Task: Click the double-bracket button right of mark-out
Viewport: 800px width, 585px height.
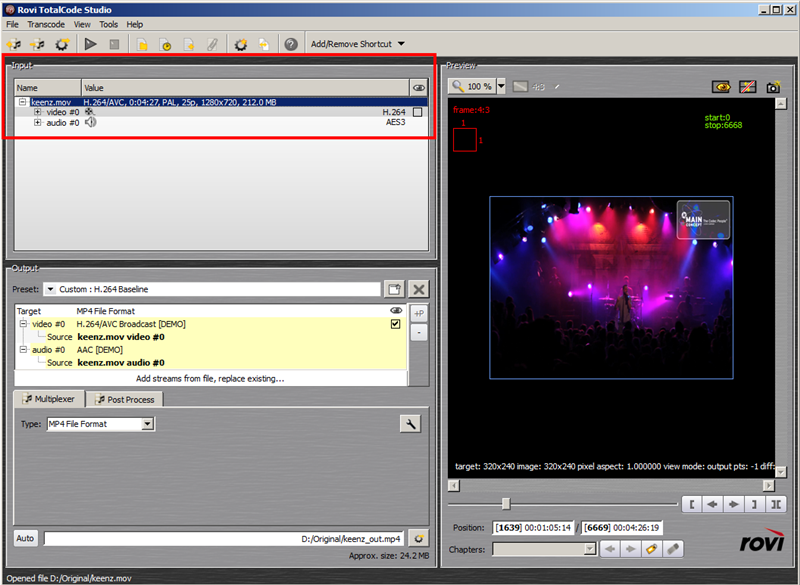Action: click(776, 504)
